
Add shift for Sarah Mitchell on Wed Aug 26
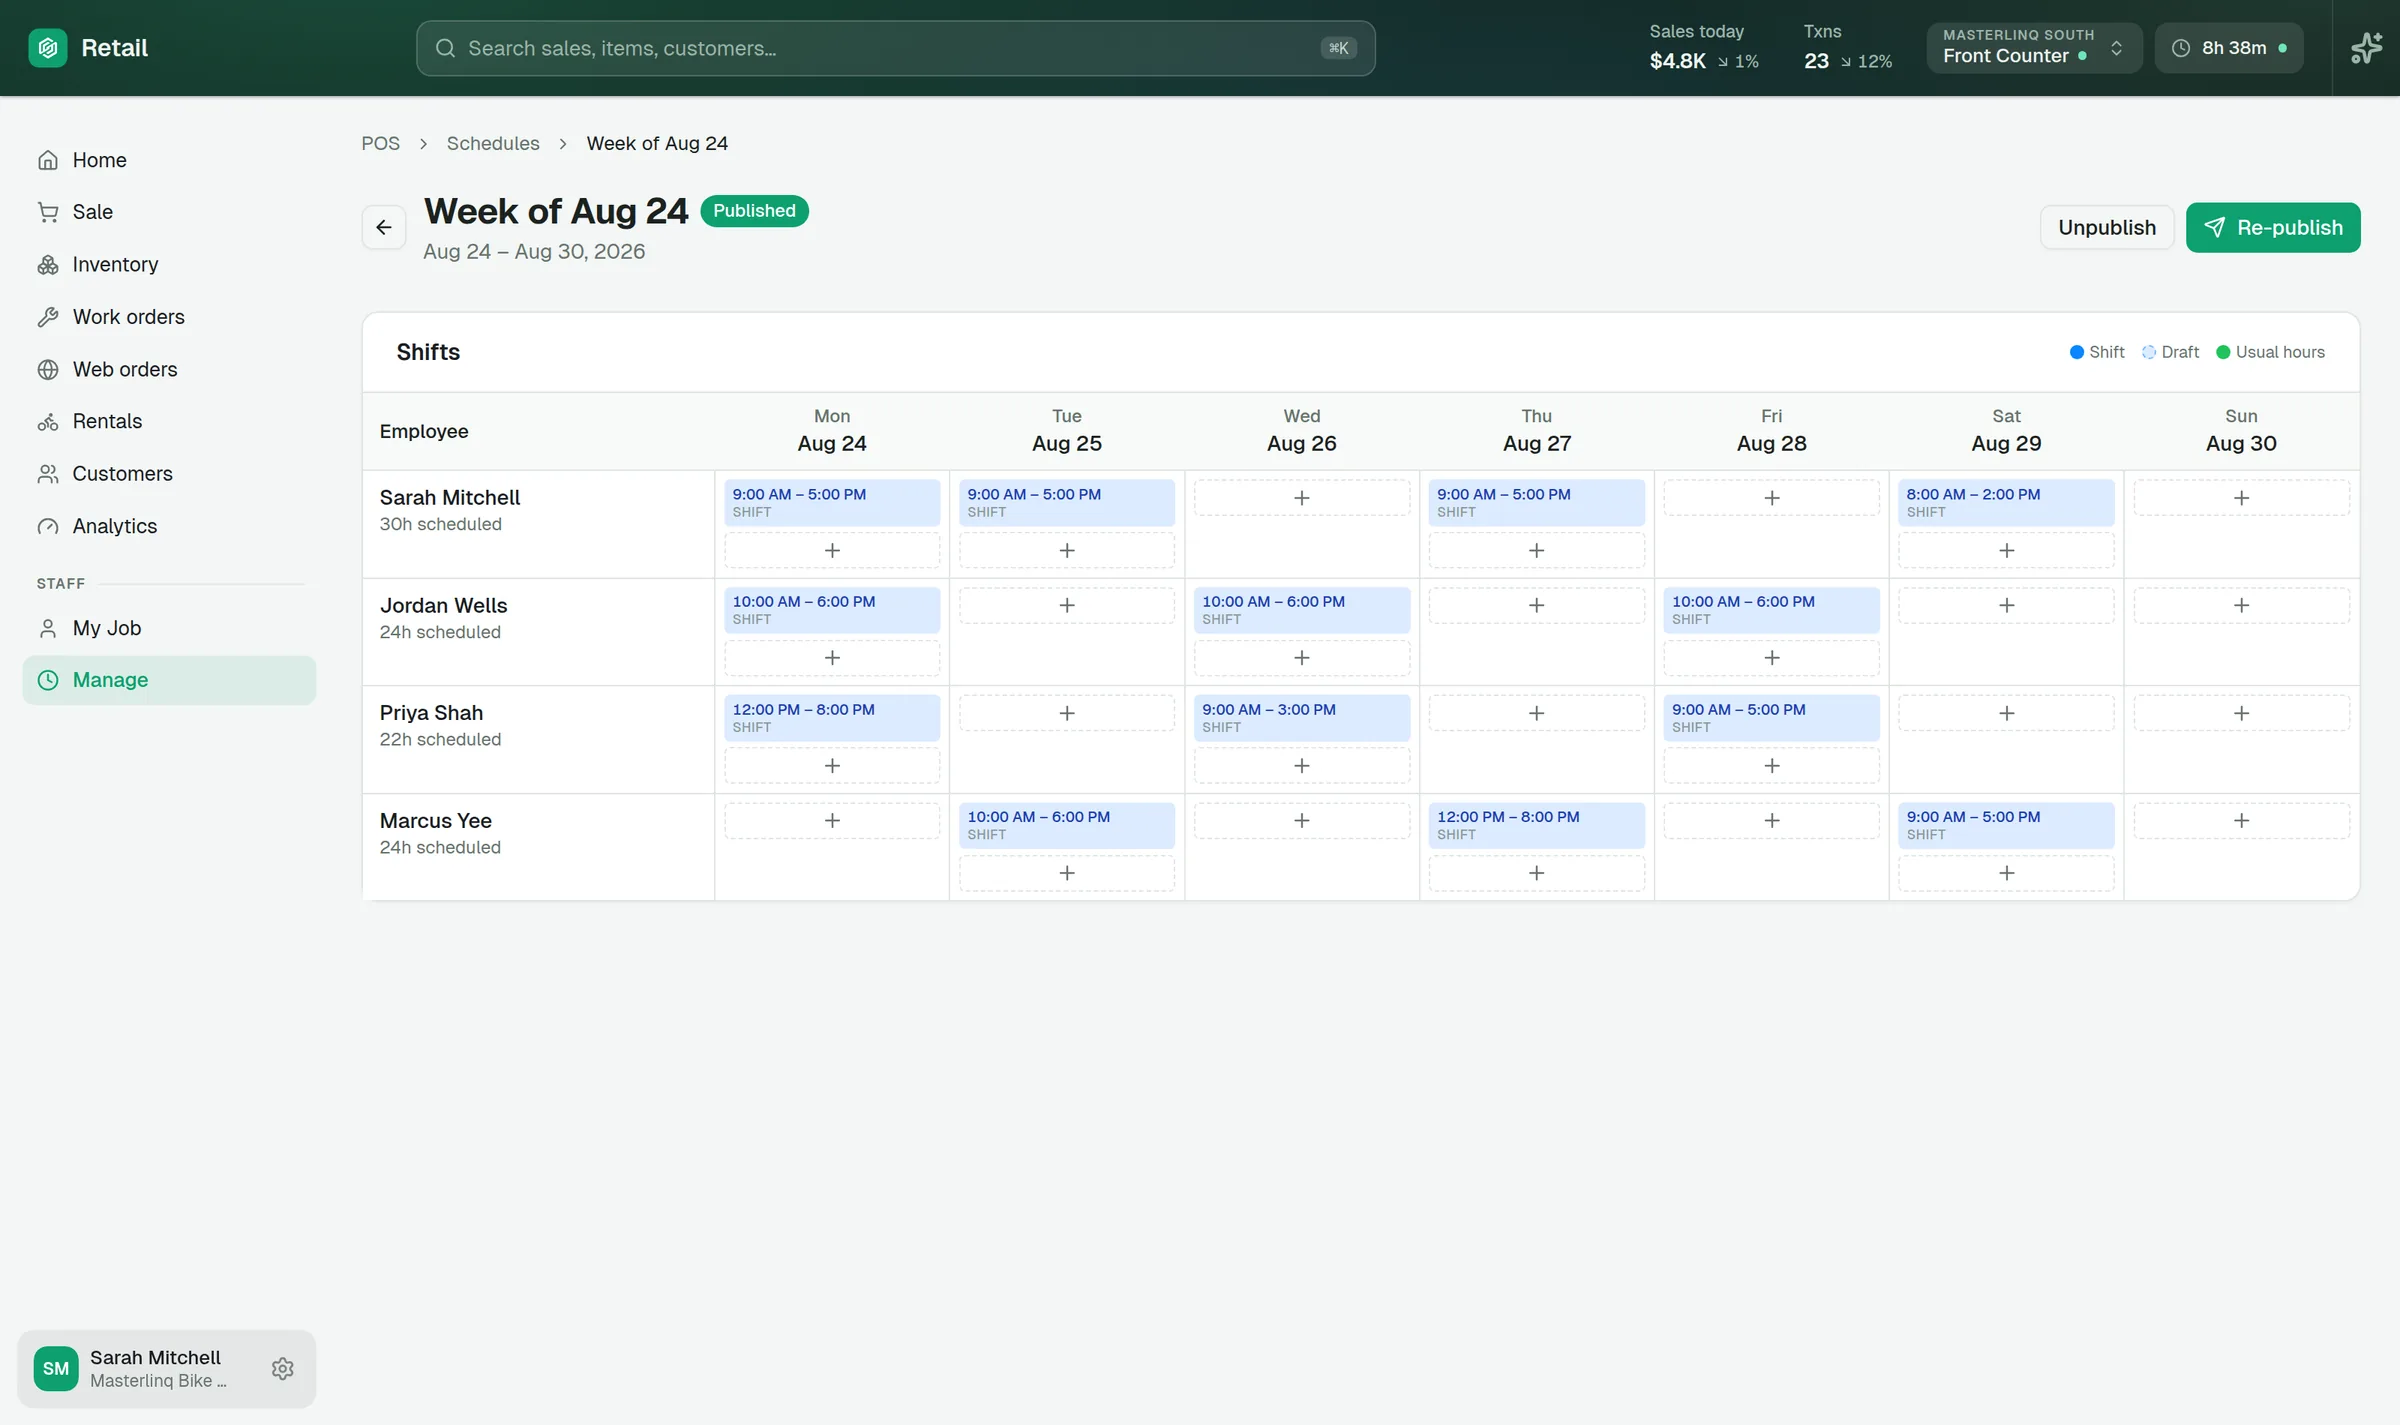[1301, 498]
